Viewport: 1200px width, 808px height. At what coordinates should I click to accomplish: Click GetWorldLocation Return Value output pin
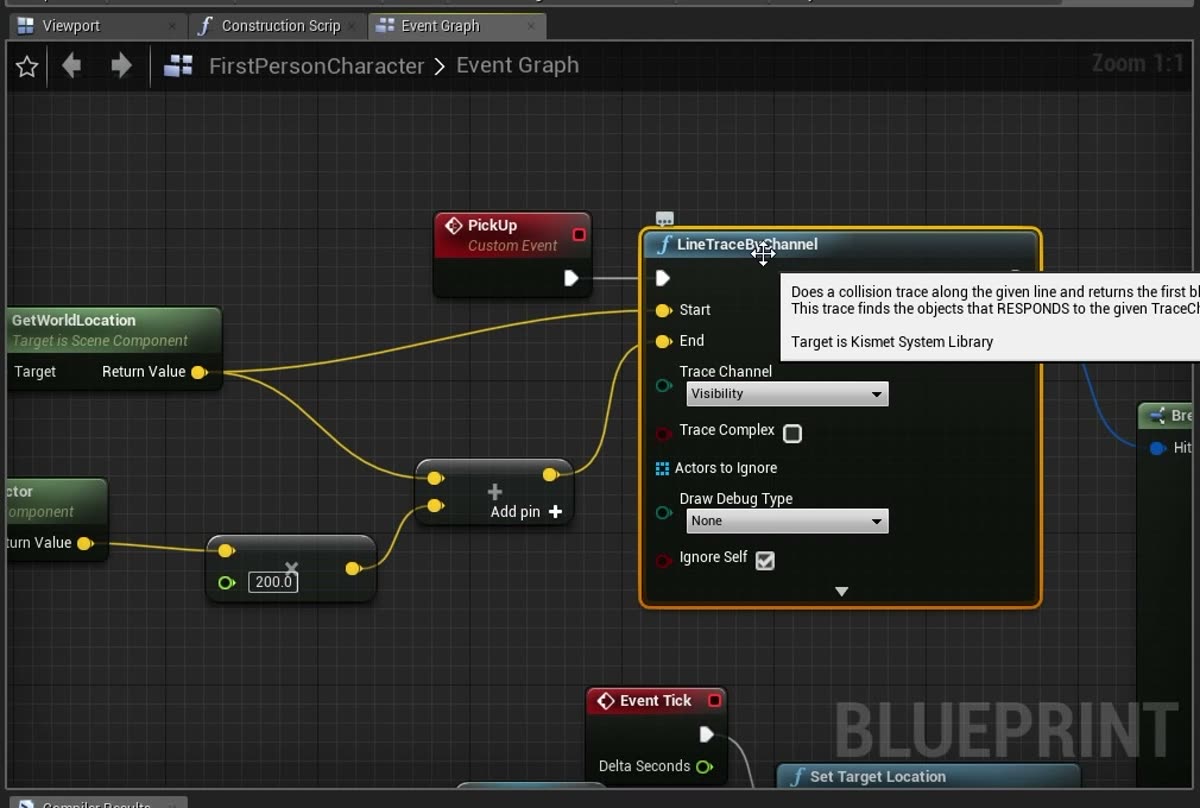coord(199,372)
